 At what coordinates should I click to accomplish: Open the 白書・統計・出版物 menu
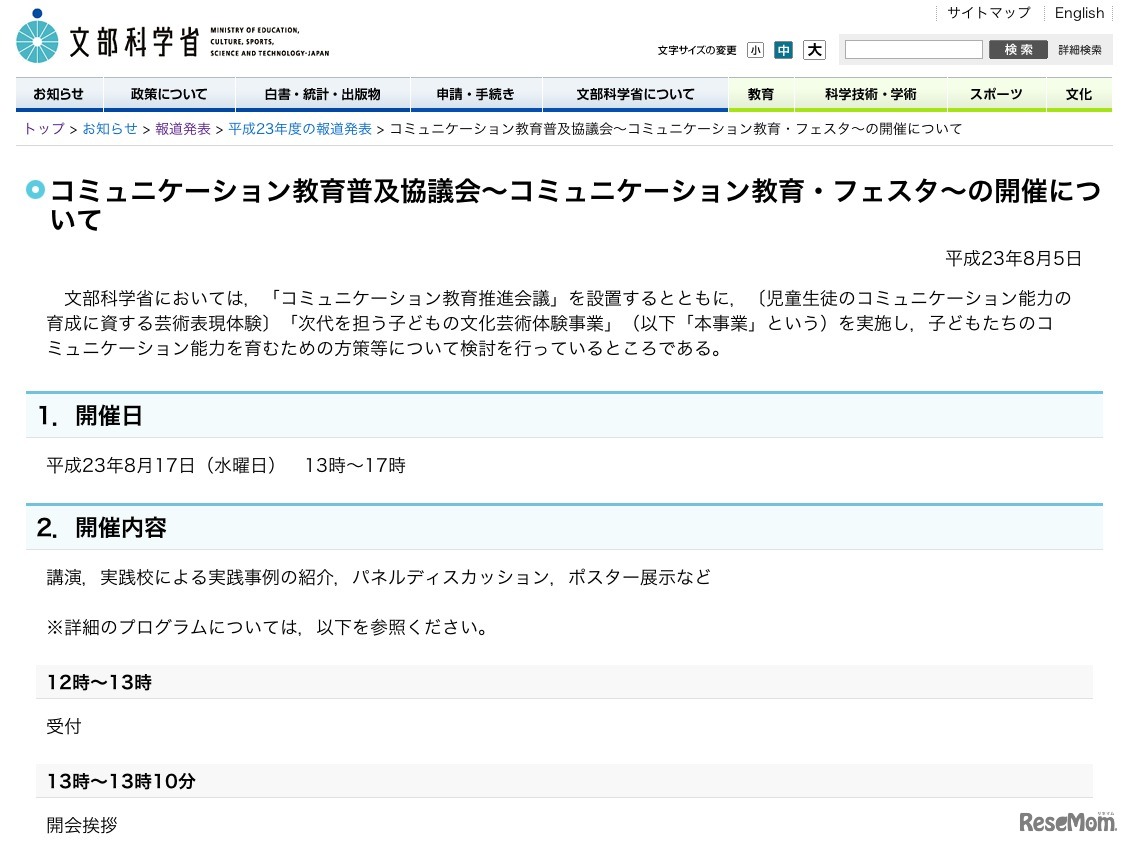coord(321,93)
